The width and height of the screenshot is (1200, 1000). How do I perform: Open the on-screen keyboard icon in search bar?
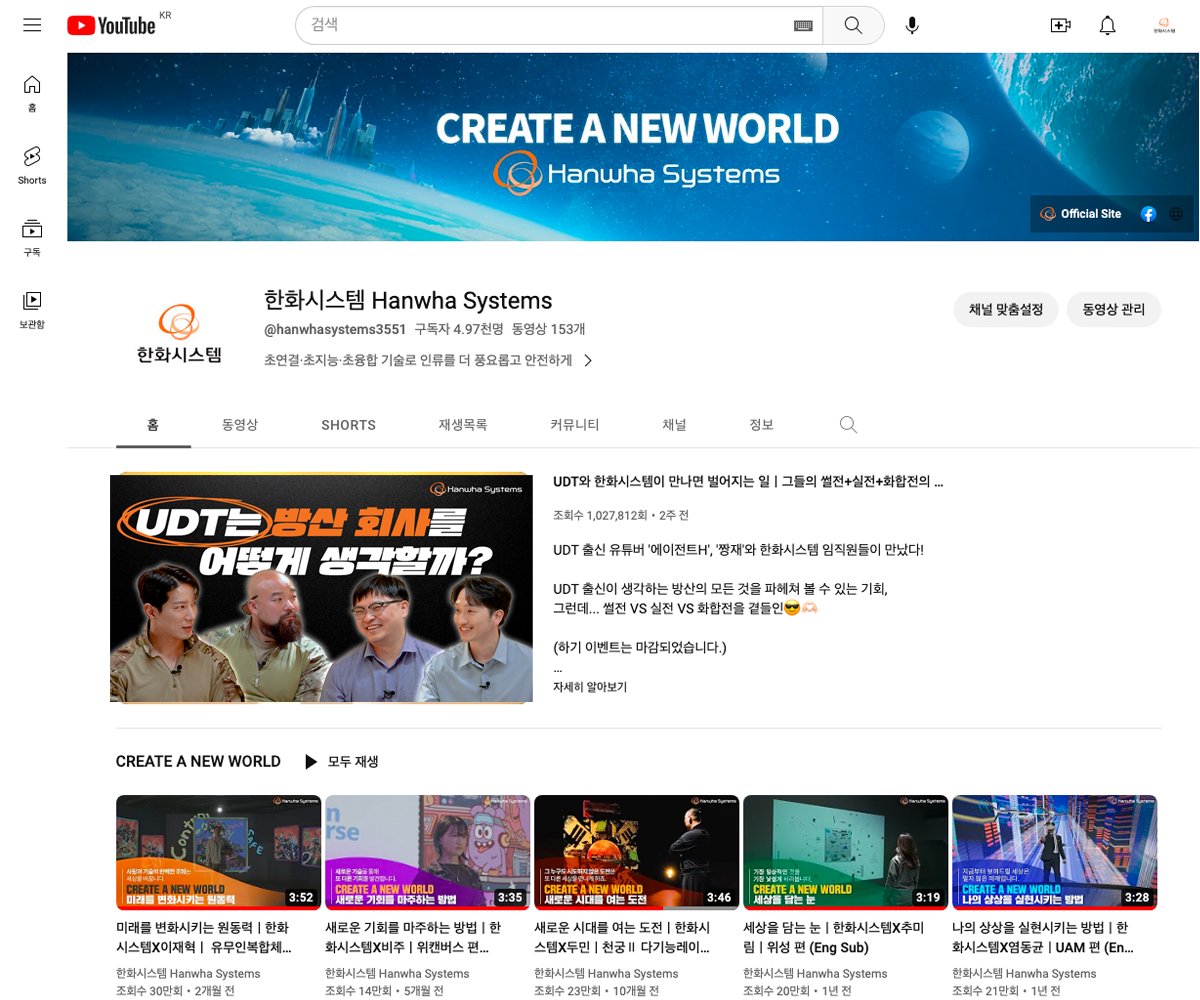point(803,25)
